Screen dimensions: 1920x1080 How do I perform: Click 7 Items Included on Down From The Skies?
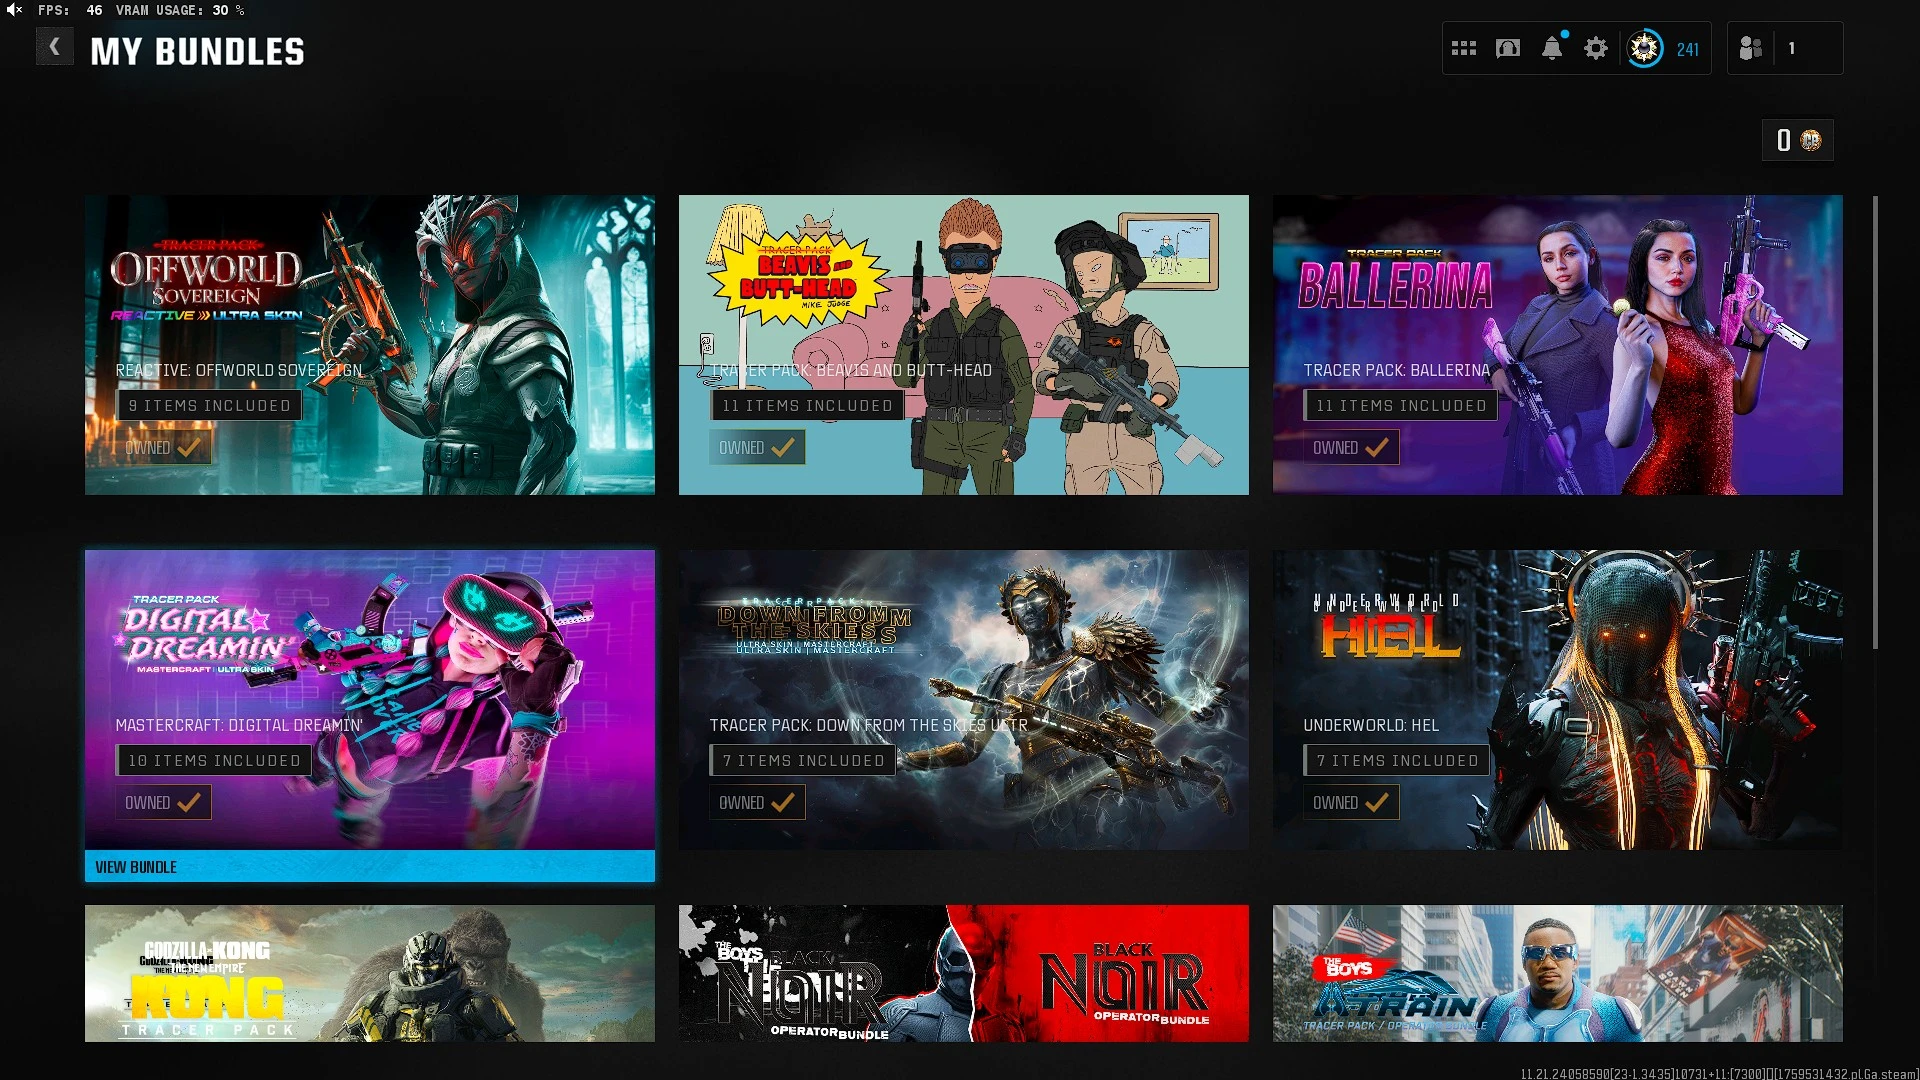(x=803, y=760)
